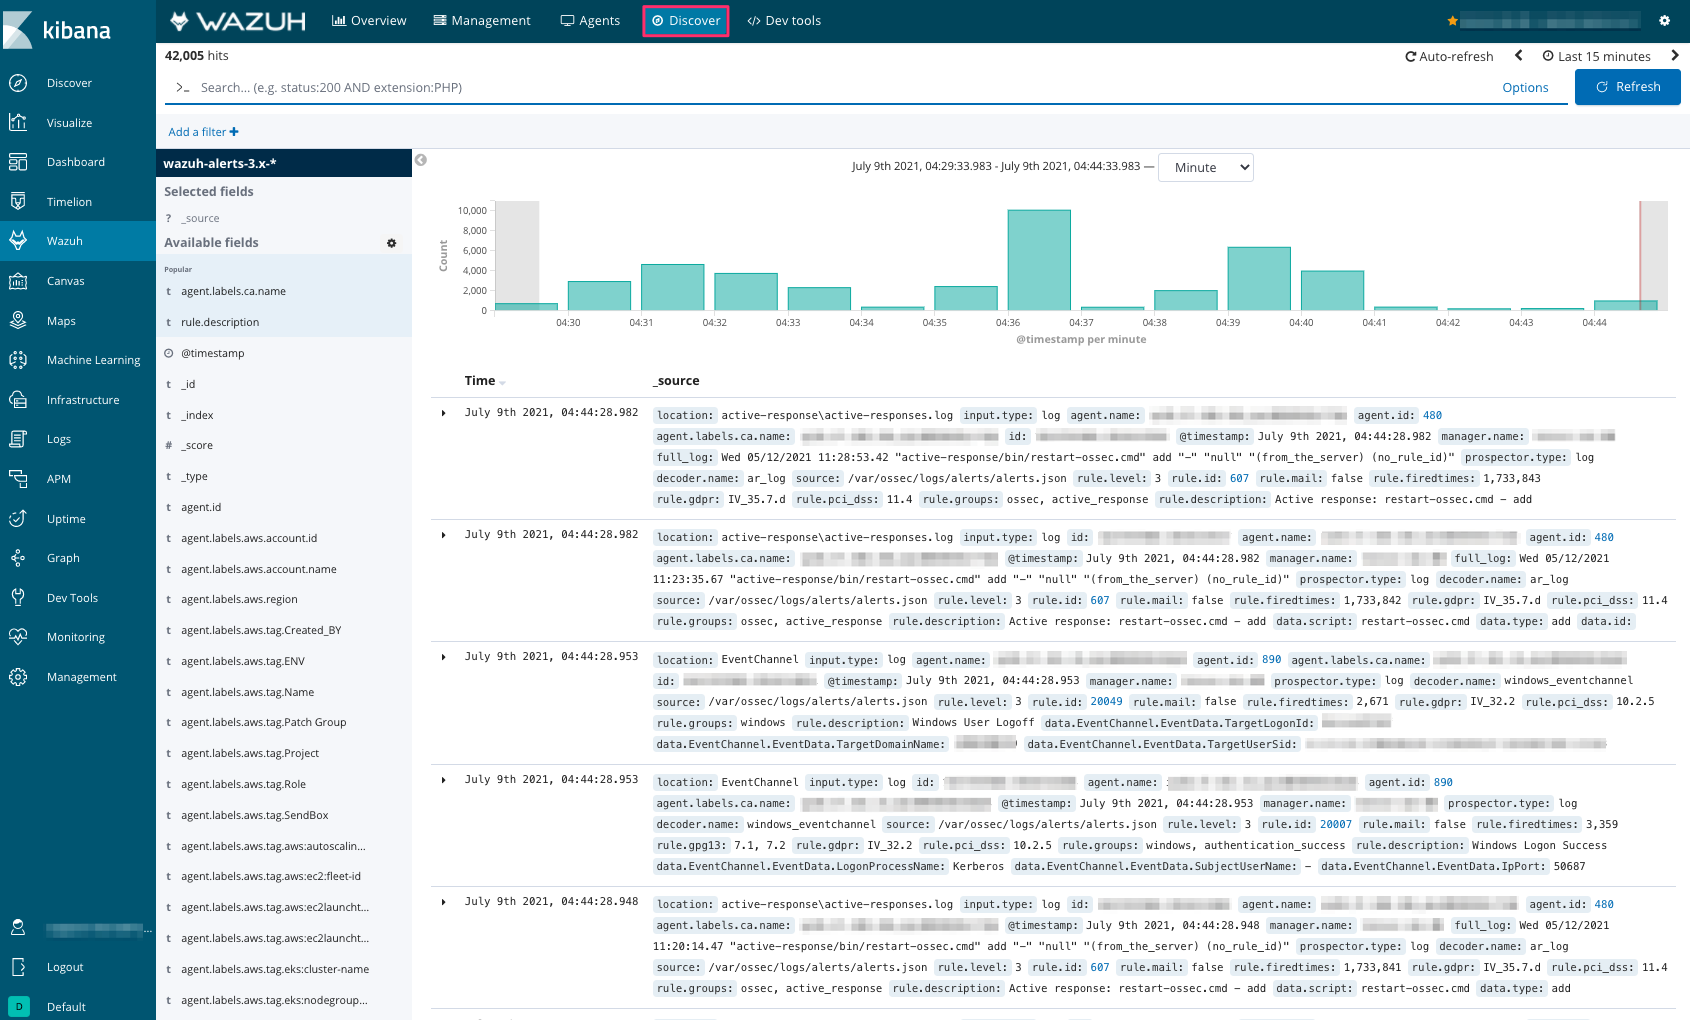Collapse the fields sidebar with arrow button
Viewport: 1690px width, 1020px height.
[x=421, y=160]
